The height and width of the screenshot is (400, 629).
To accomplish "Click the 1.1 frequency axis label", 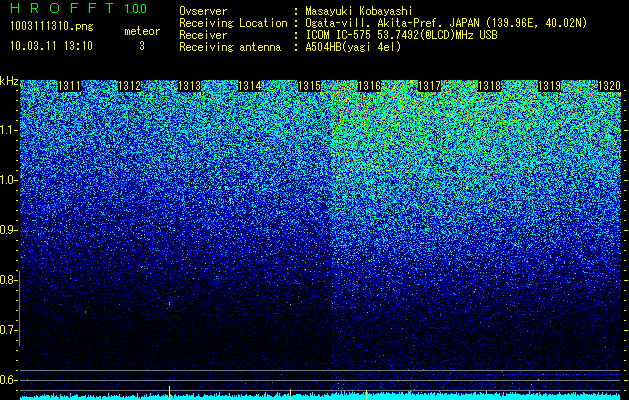I will click(8, 130).
